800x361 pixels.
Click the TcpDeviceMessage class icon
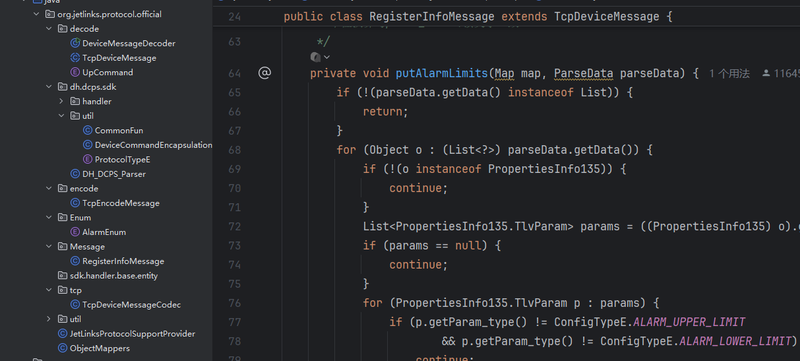(x=75, y=58)
